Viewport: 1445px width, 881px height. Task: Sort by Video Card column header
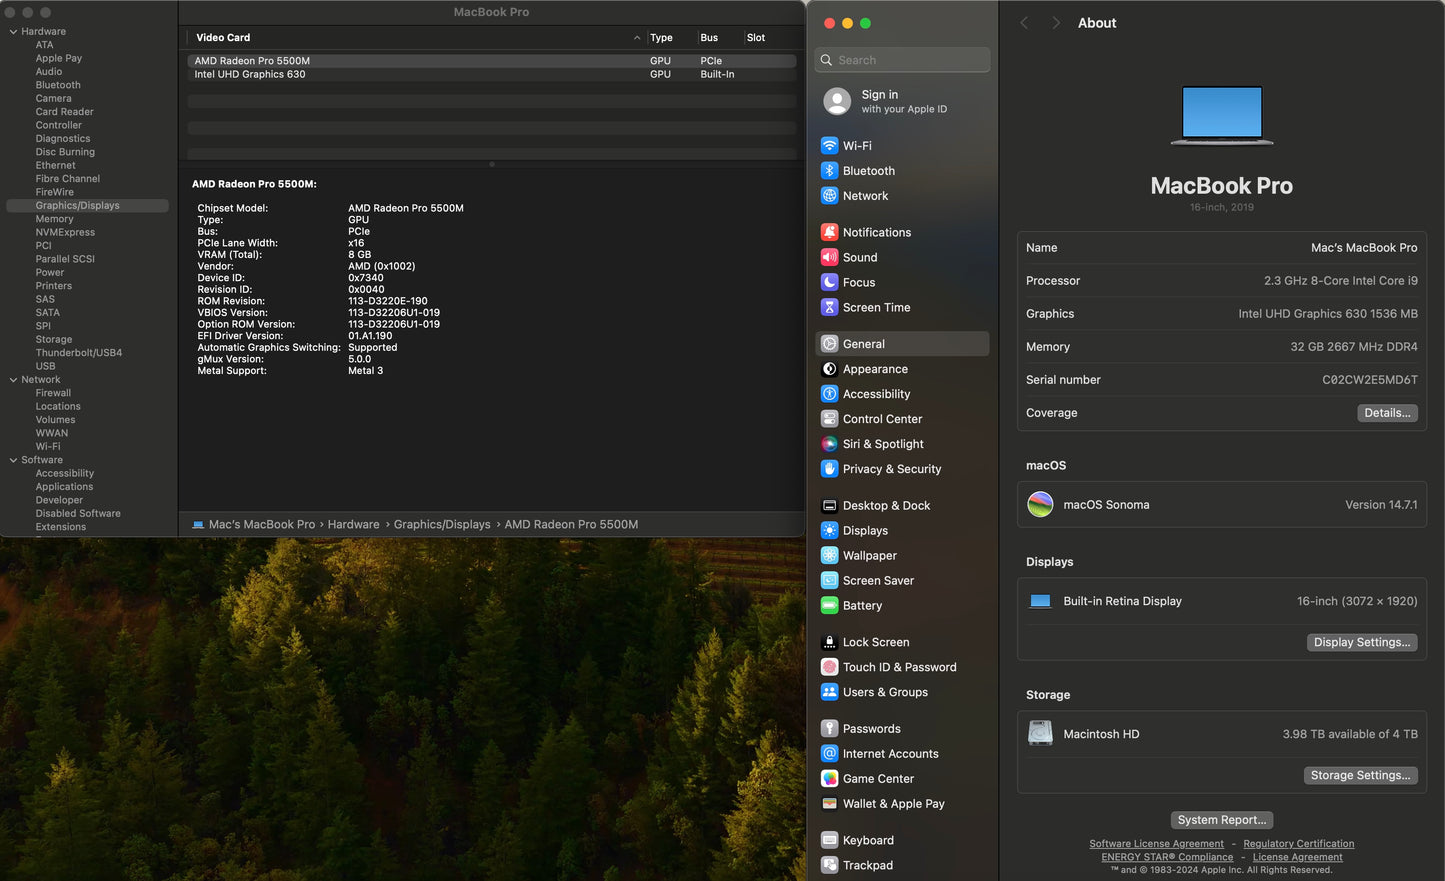click(223, 38)
